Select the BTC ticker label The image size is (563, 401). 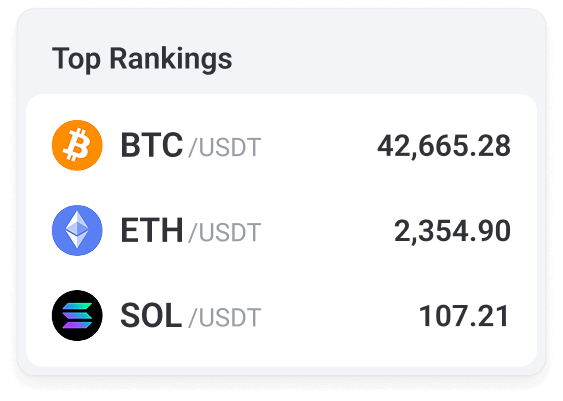click(x=152, y=145)
